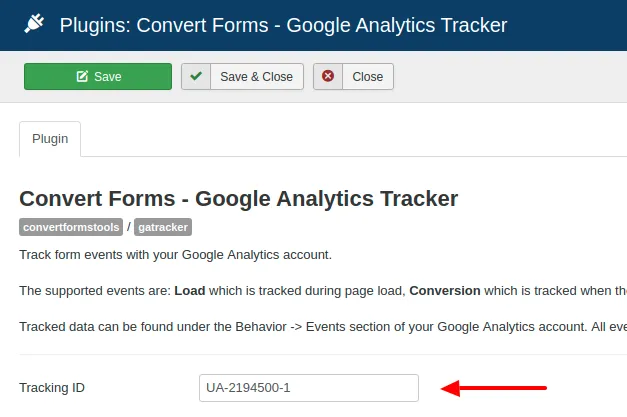Click the green checkmark icon

pyautogui.click(x=196, y=77)
